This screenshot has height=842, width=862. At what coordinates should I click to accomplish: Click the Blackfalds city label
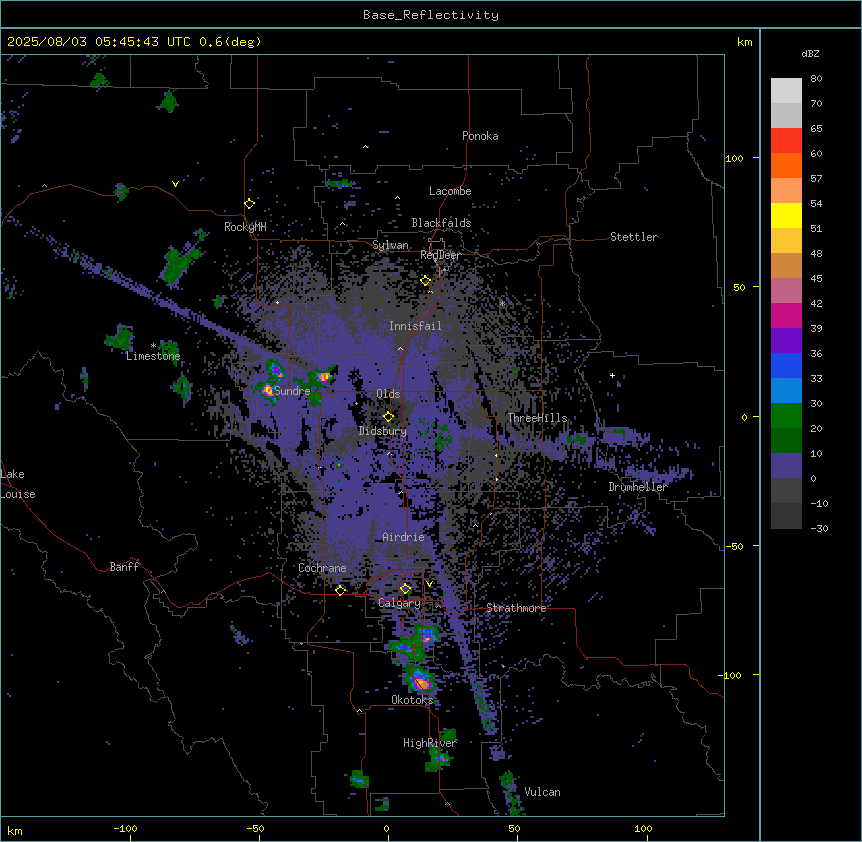[x=441, y=223]
